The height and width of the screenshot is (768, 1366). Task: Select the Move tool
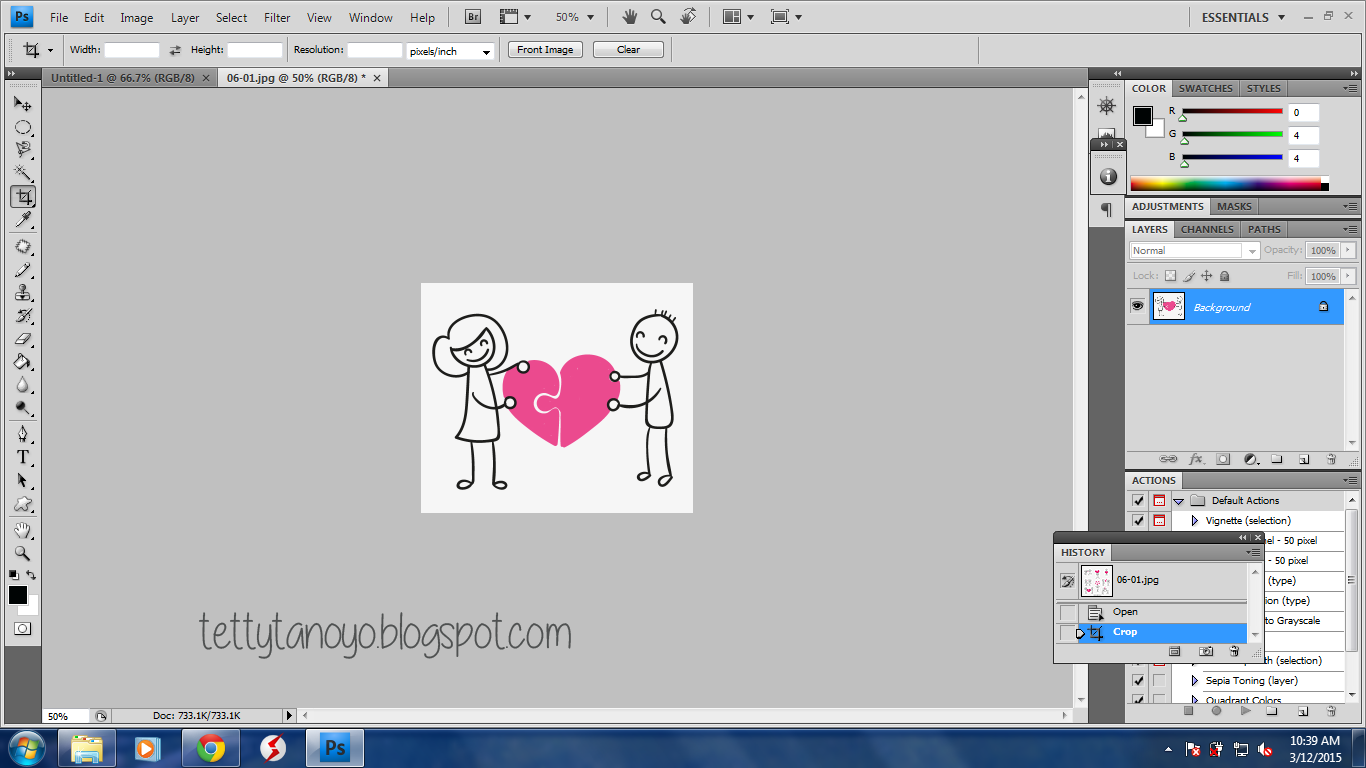tap(22, 103)
